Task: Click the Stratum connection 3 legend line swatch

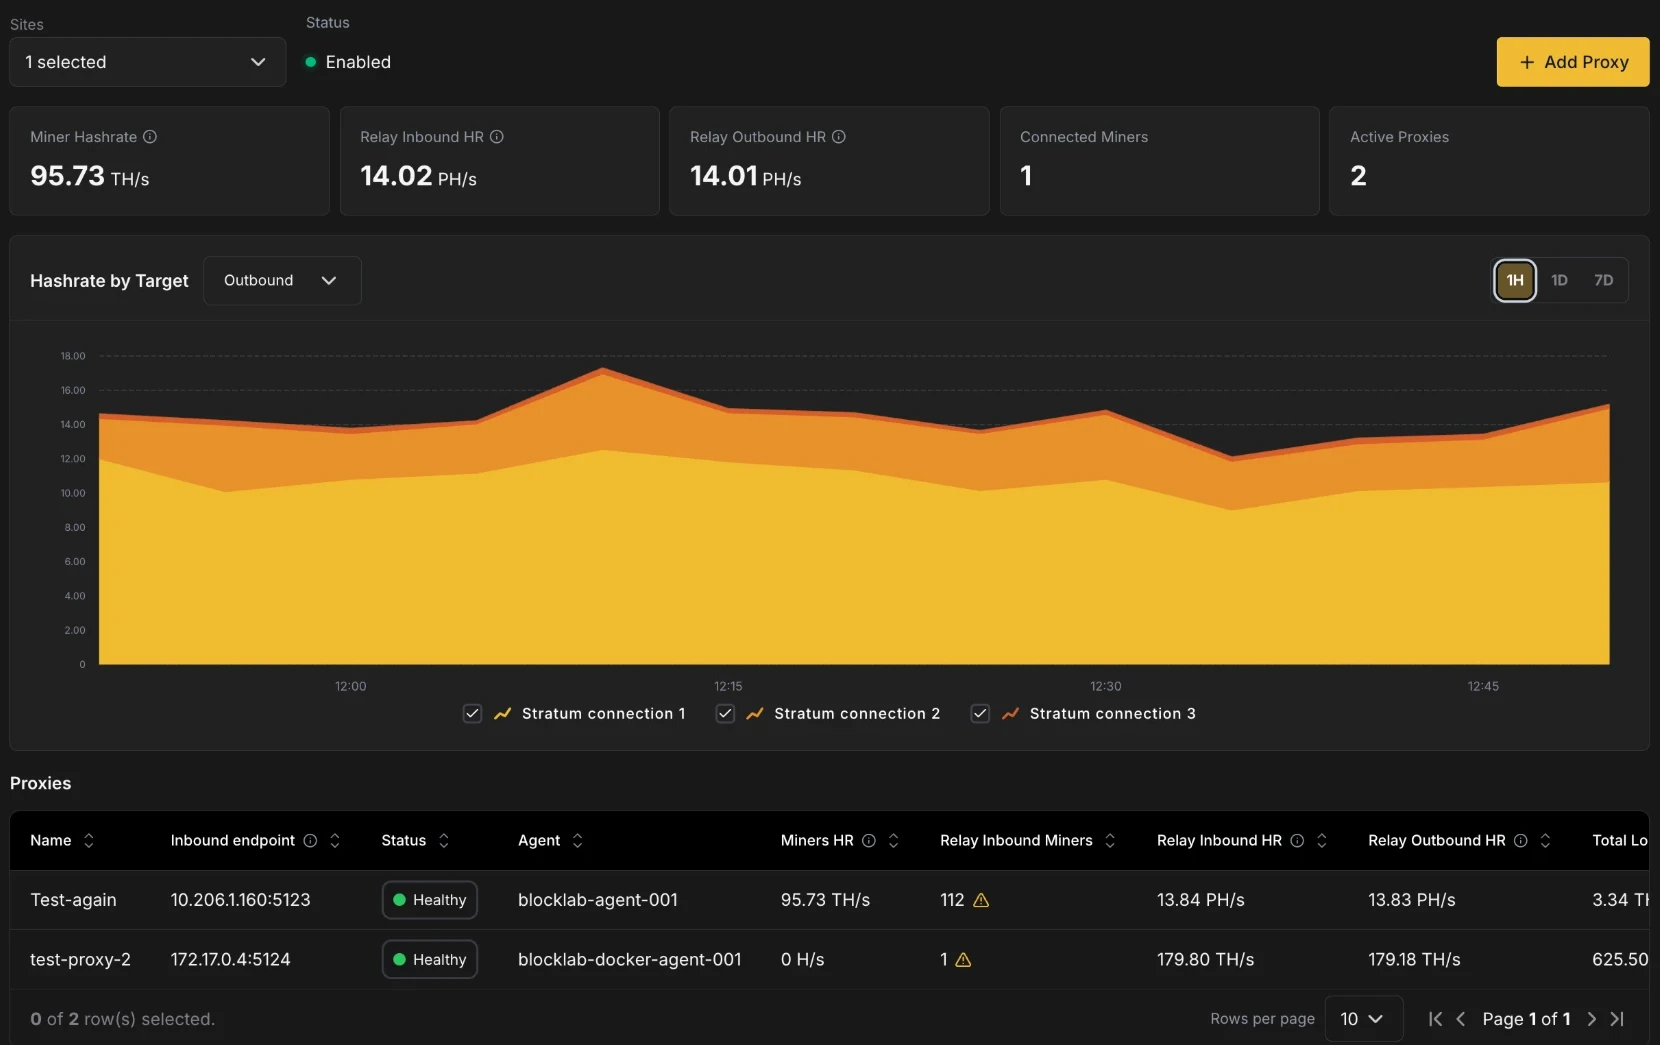Action: pos(1010,713)
